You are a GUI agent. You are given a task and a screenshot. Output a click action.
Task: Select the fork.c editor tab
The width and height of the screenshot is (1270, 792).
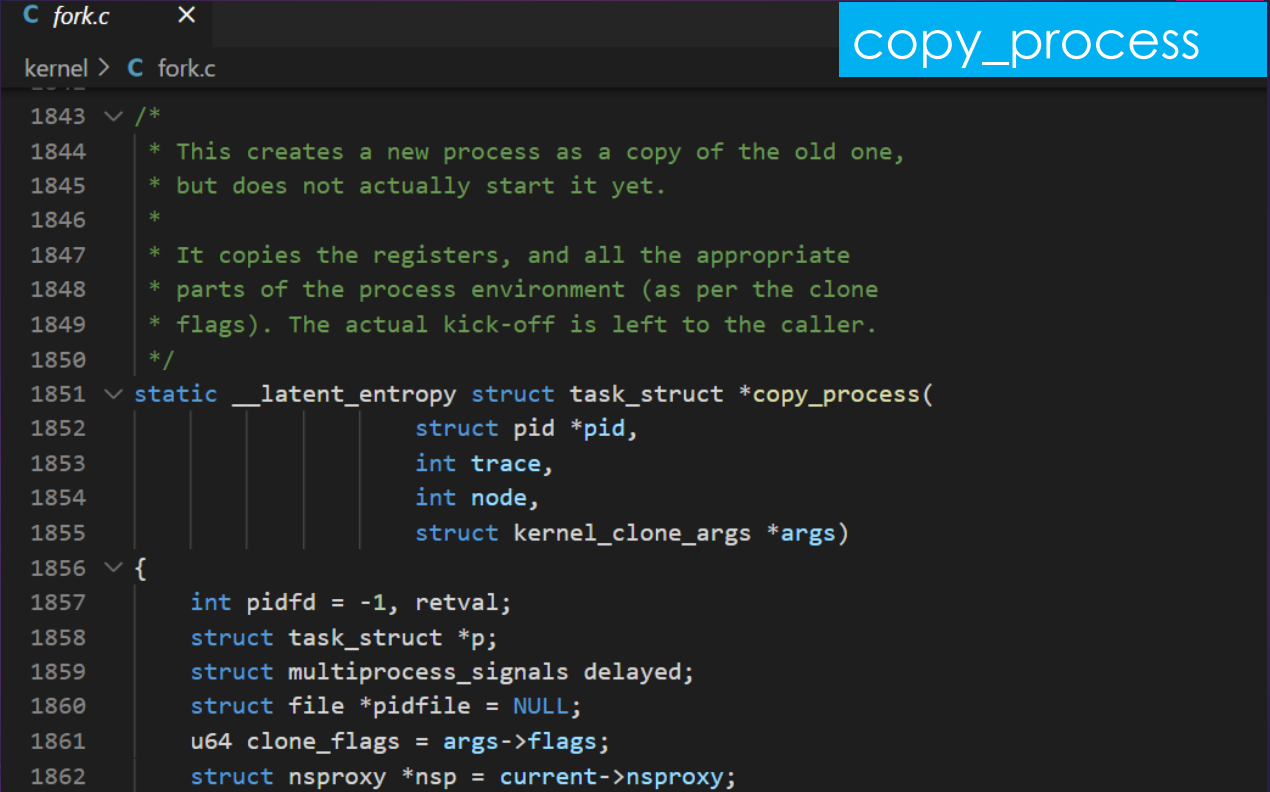[82, 17]
